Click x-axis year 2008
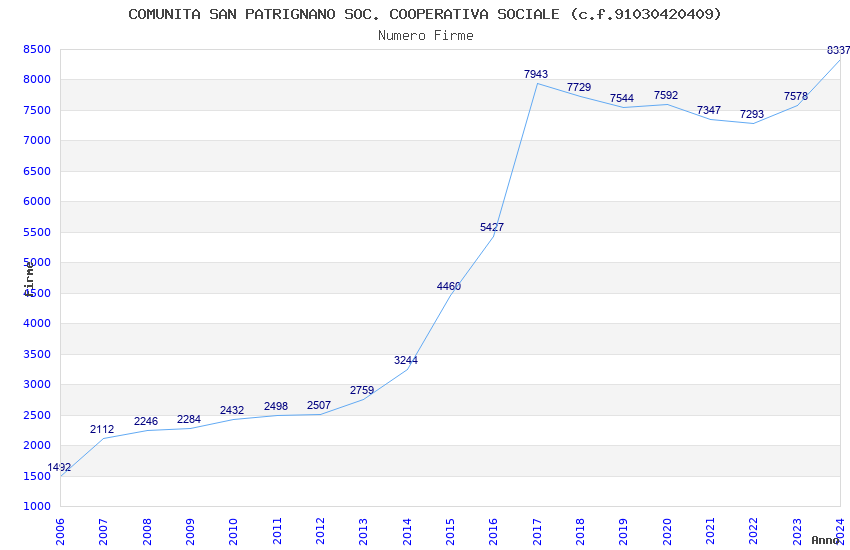Viewport: 850px width, 550px height. pos(147,531)
